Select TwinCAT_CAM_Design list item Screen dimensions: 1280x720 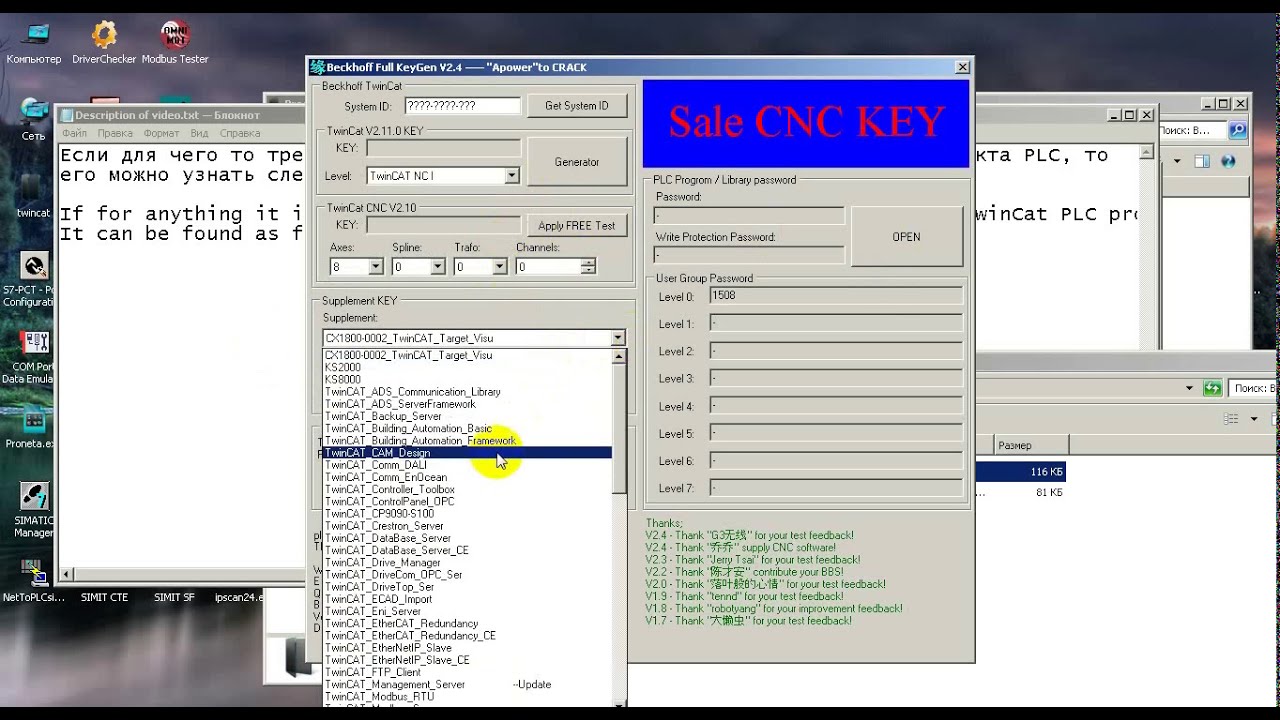(x=468, y=453)
